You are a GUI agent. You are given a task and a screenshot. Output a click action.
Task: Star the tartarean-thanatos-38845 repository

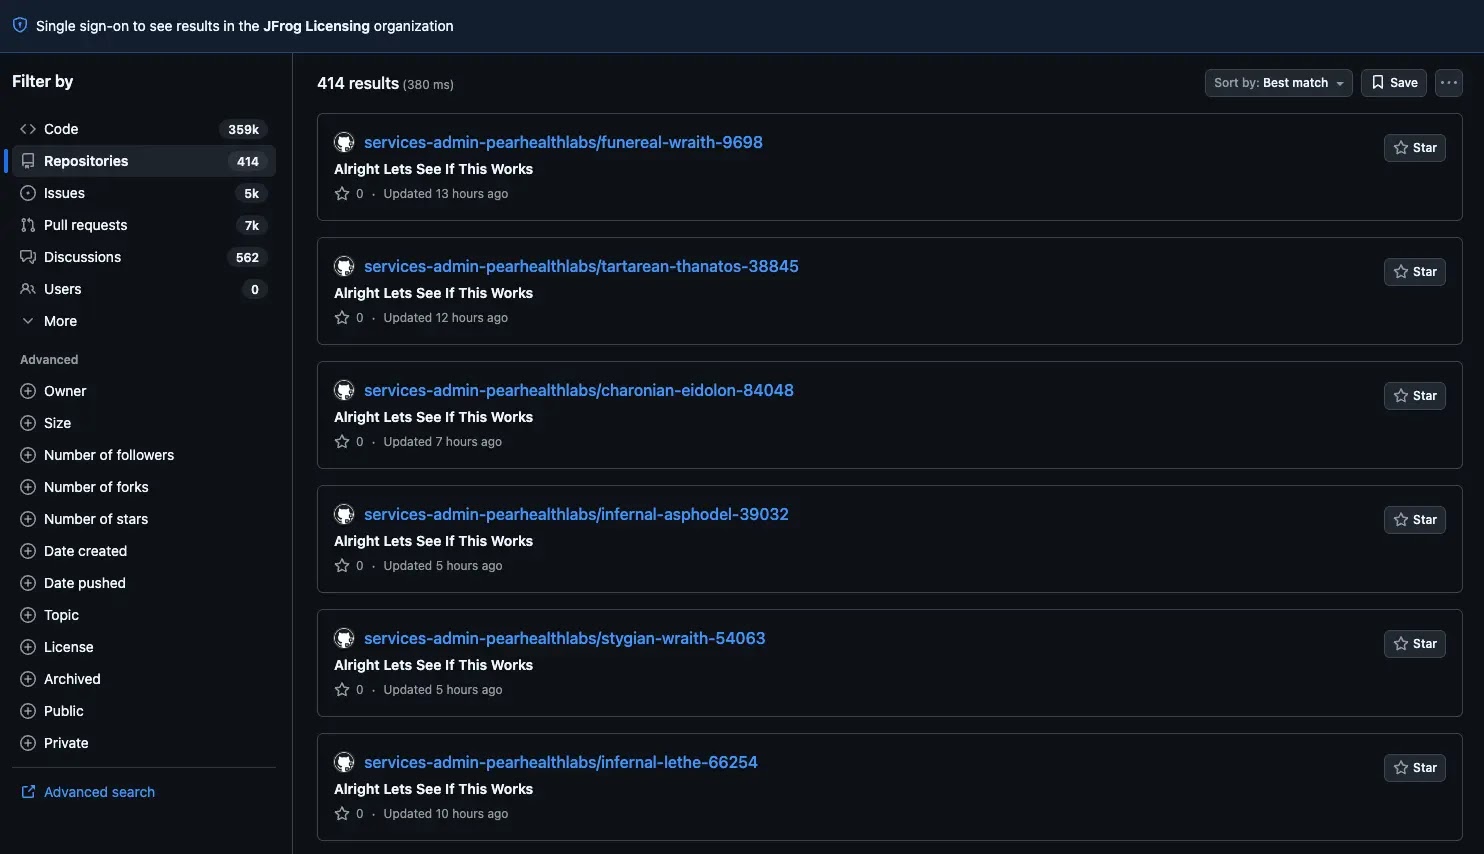1414,272
